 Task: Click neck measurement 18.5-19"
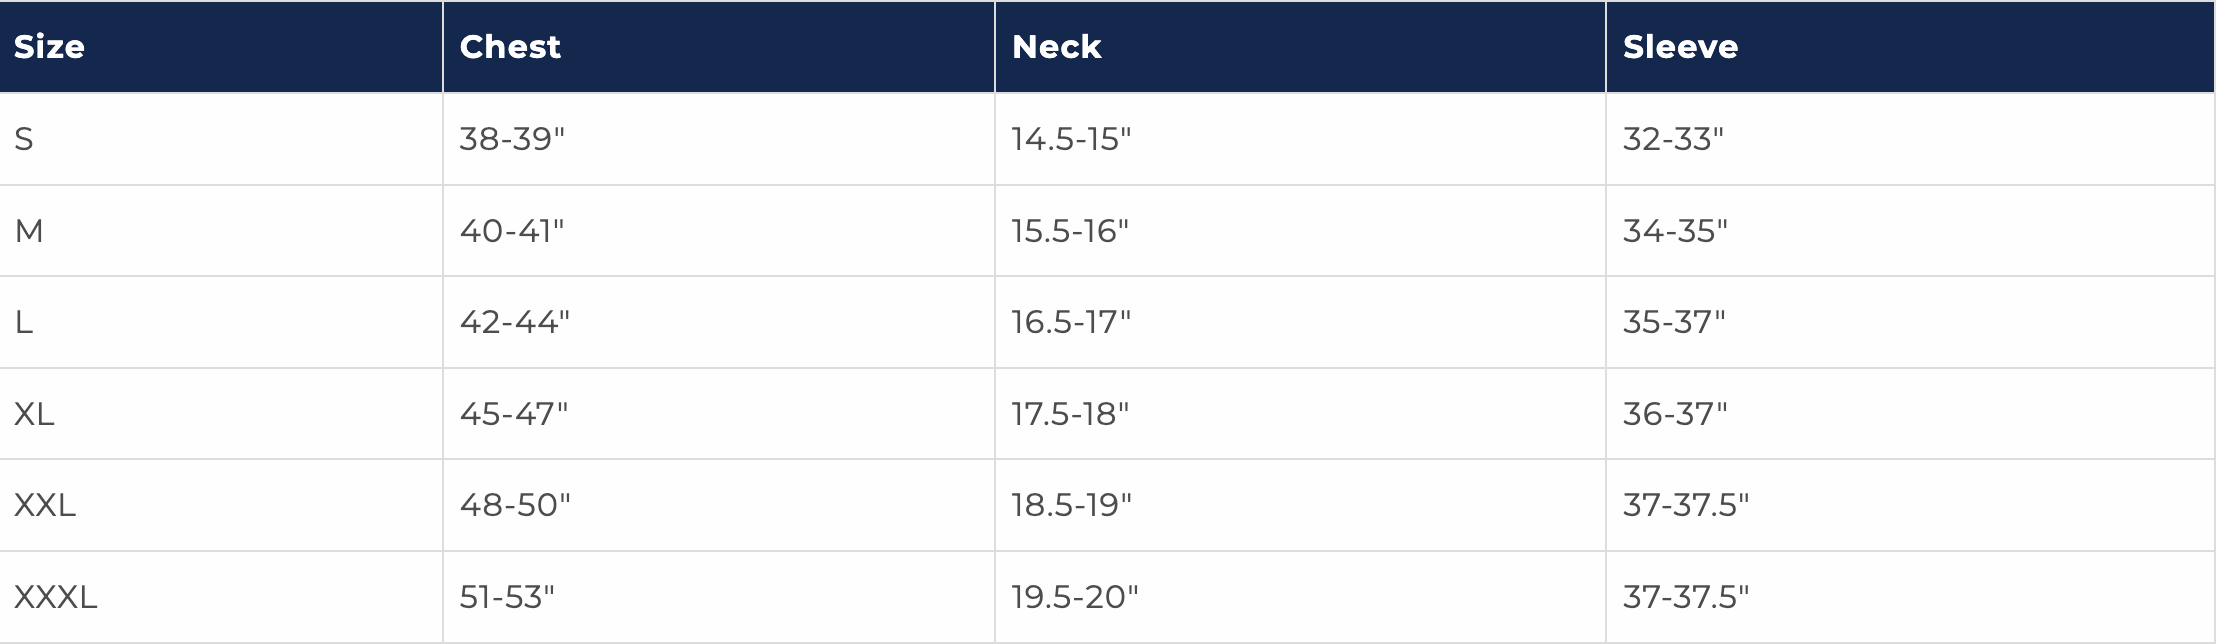coord(1071,505)
